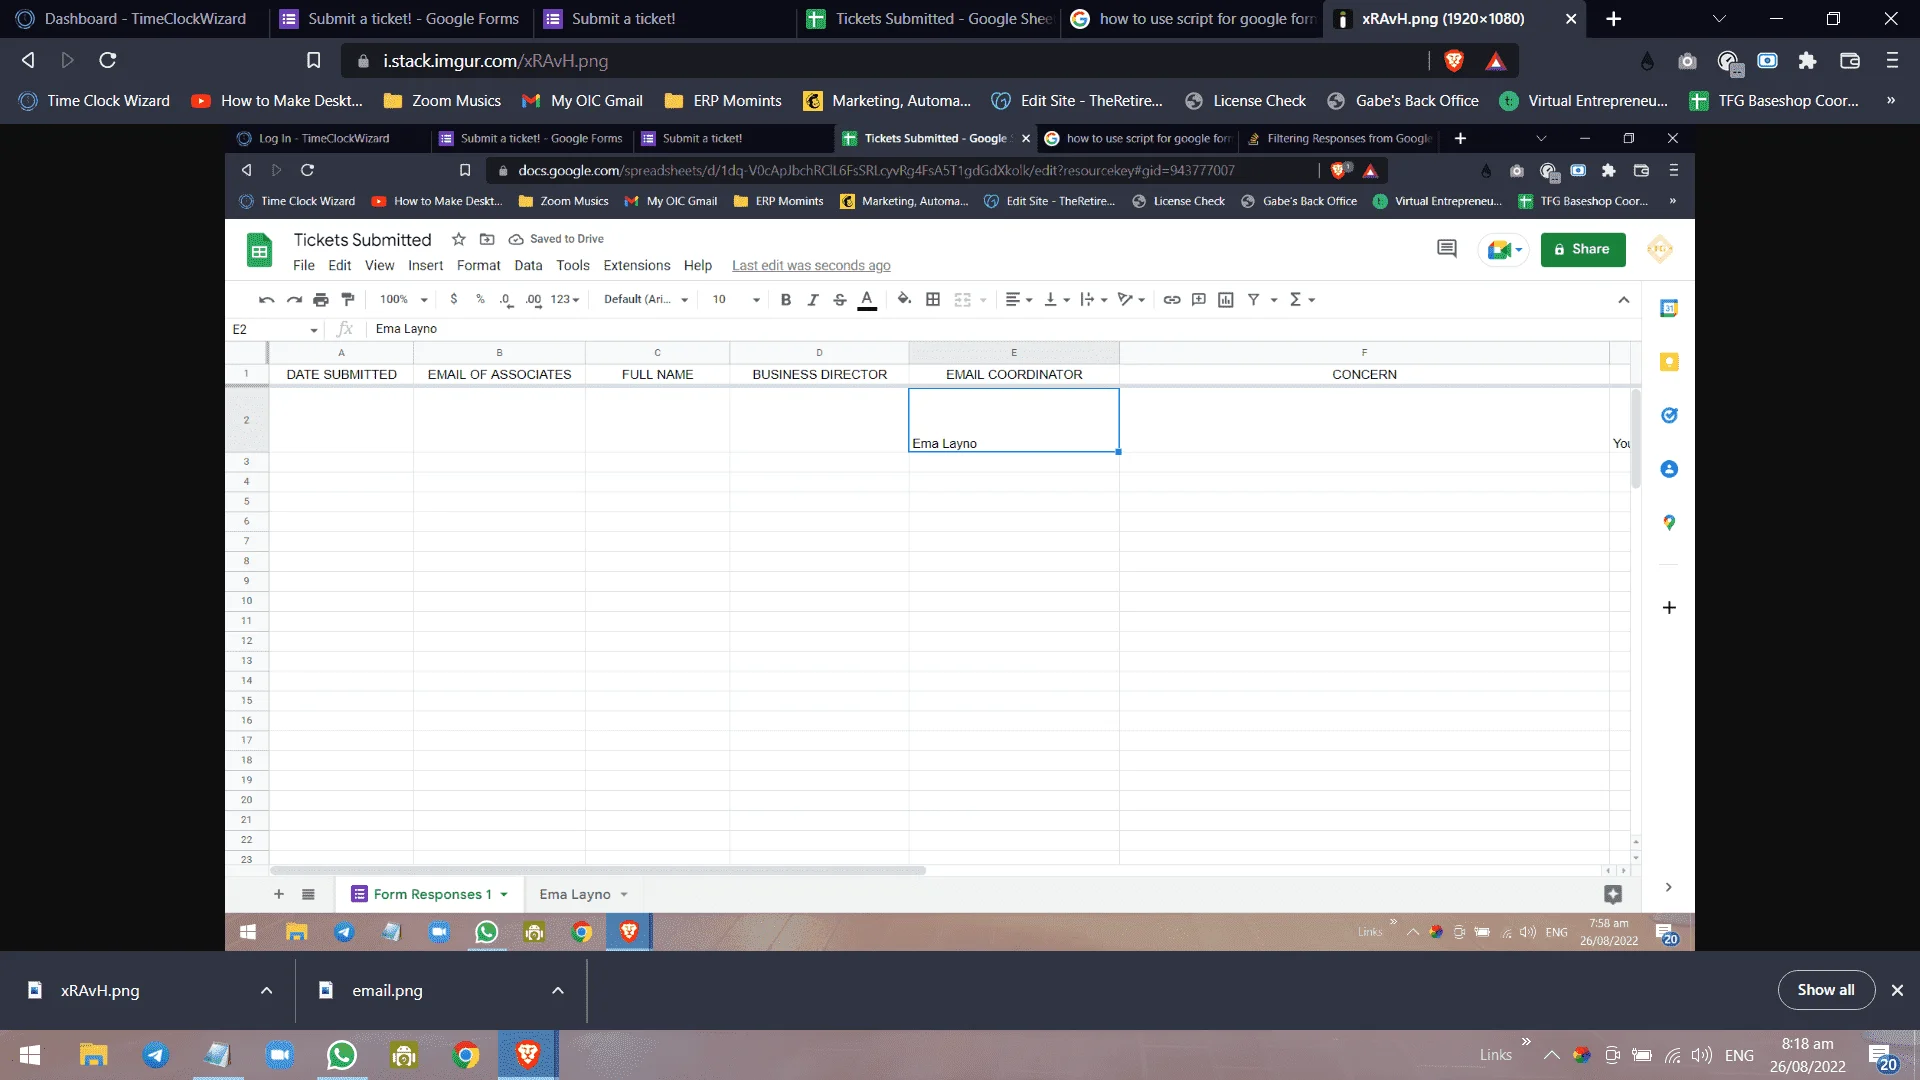Open Google Tasks in the Sheets side panel
1920x1080 pixels.
1669,416
